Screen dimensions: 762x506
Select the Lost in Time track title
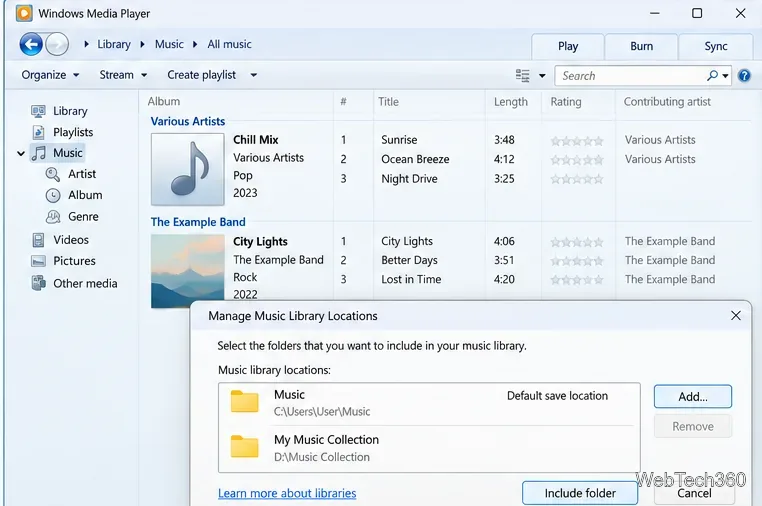point(411,279)
